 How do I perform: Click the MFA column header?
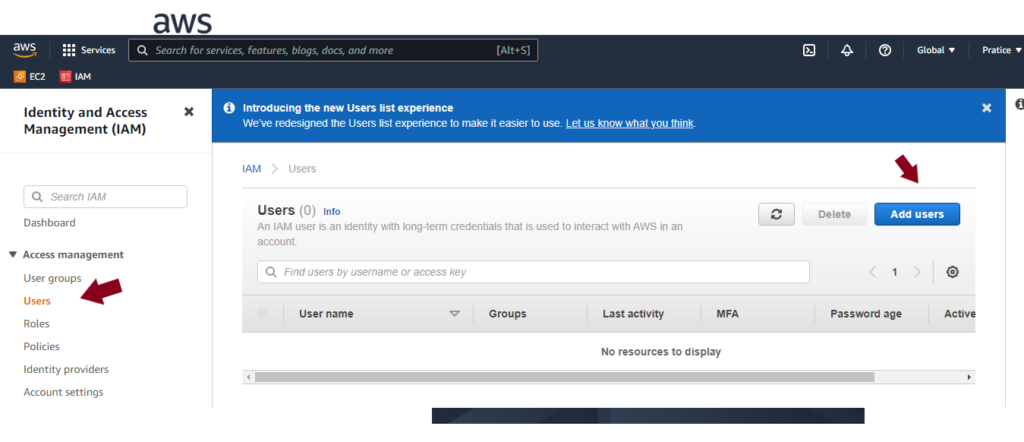[728, 314]
